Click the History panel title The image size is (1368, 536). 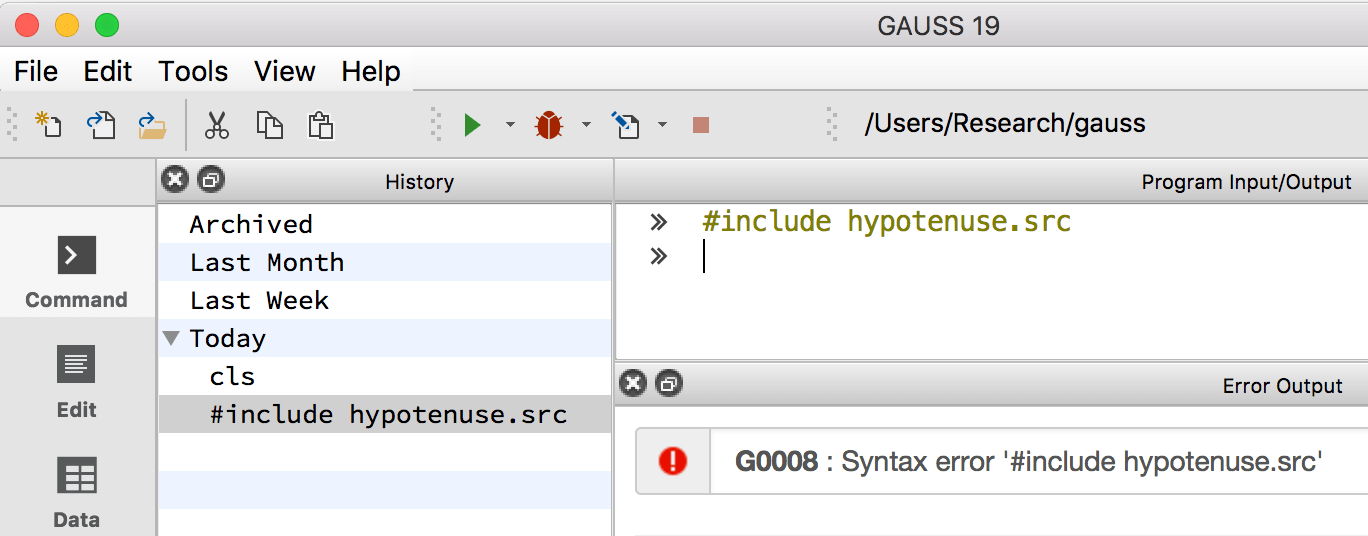(419, 182)
